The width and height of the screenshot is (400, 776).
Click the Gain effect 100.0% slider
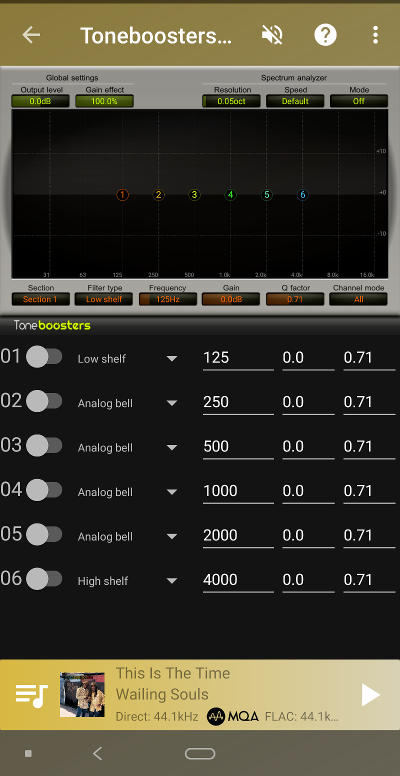[104, 101]
